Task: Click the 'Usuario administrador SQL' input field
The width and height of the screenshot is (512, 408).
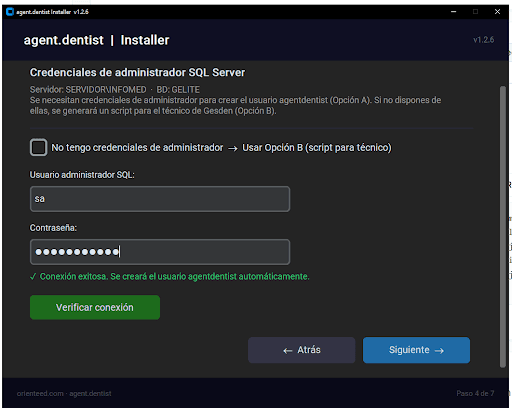Action: [x=160, y=199]
